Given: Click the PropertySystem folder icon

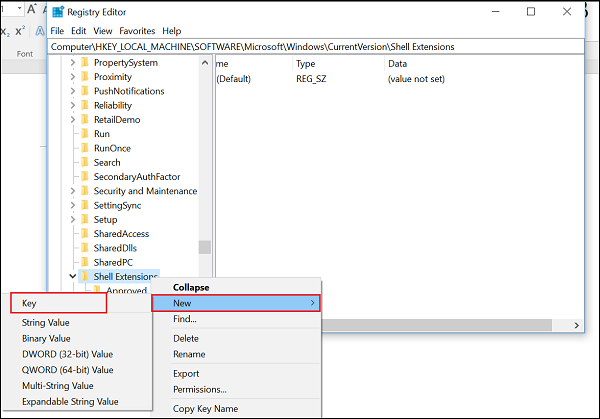Looking at the screenshot, I should tap(85, 62).
